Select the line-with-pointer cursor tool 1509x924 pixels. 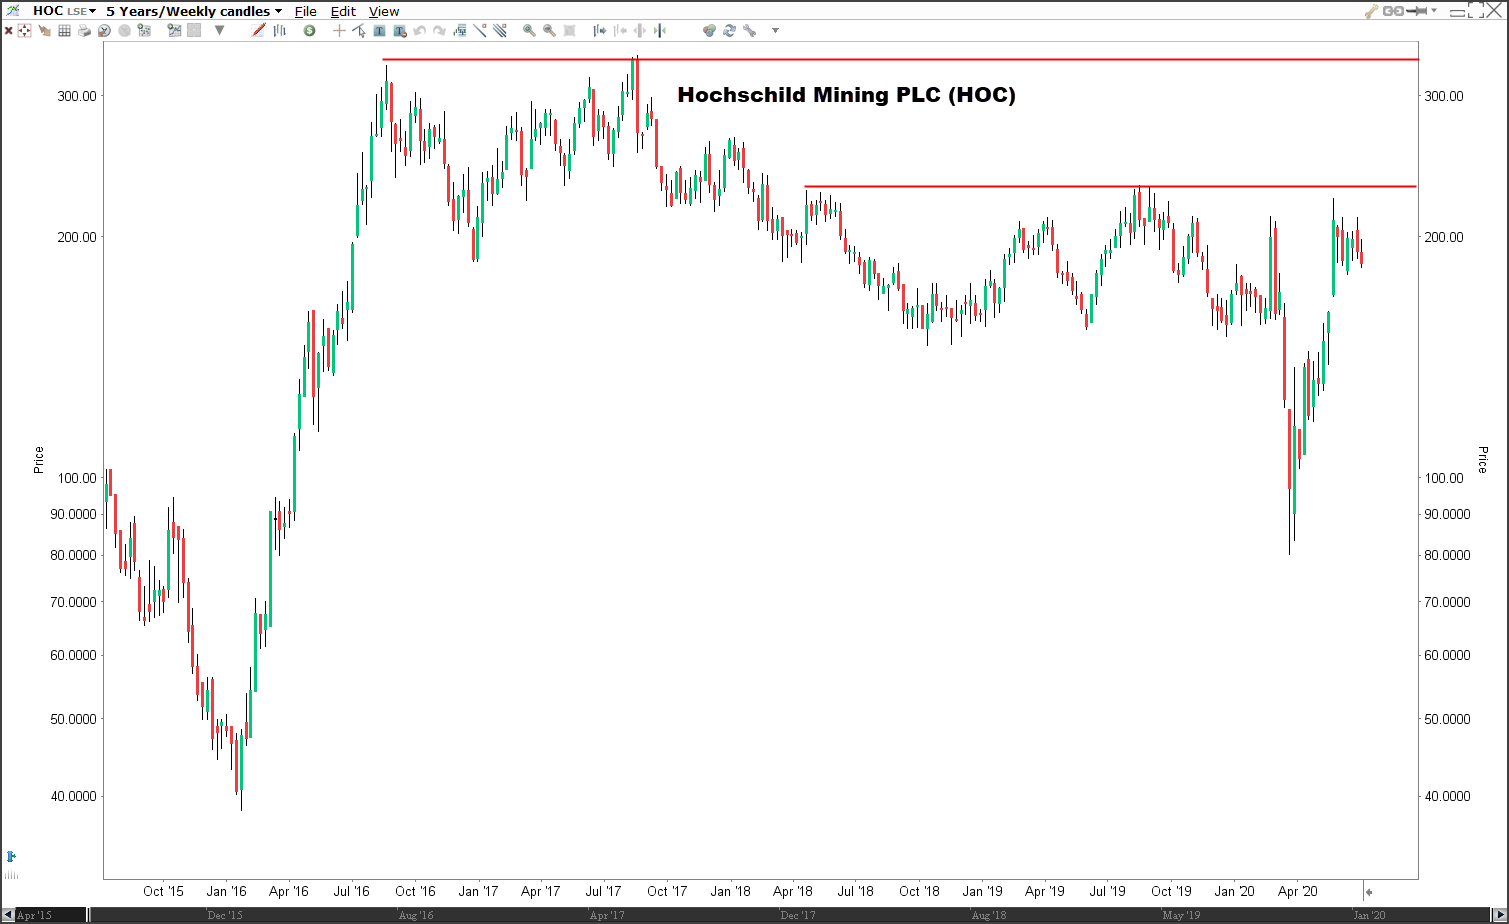(359, 31)
